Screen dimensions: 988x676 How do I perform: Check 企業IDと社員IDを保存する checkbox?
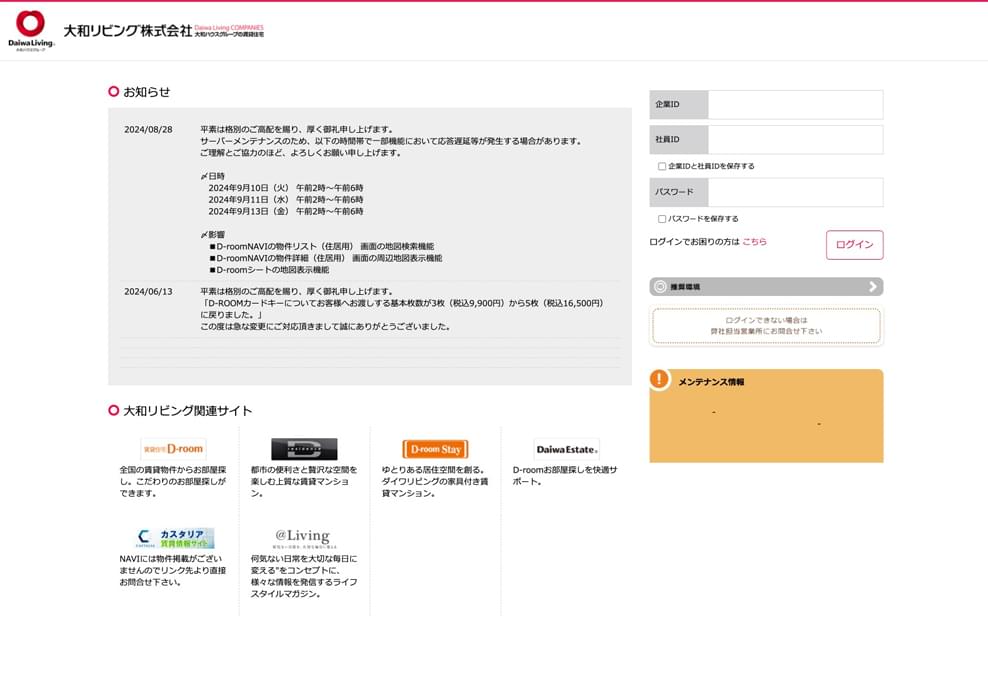coord(662,166)
